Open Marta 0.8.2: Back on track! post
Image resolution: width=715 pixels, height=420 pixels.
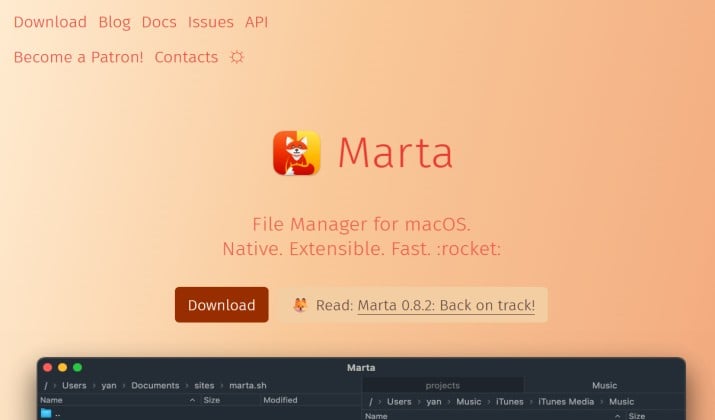pyautogui.click(x=446, y=305)
